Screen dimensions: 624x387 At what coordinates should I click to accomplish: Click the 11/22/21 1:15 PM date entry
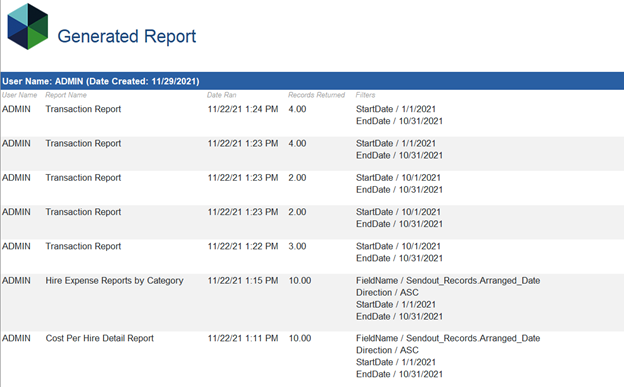[243, 281]
